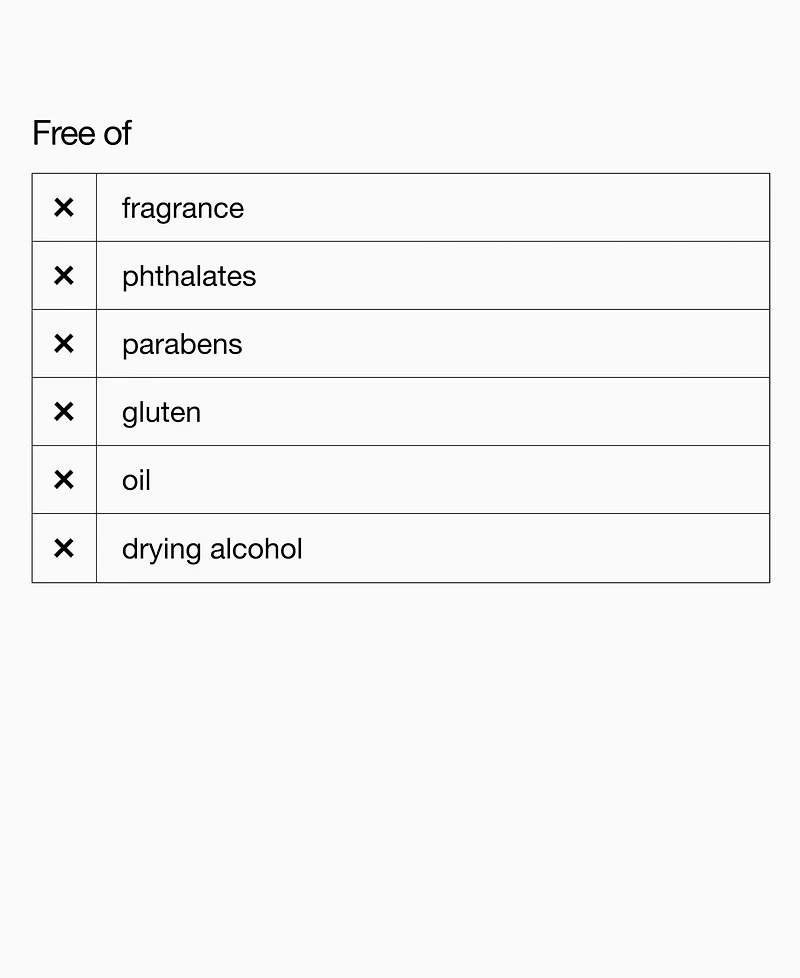800x978 pixels.
Task: Click the X icon beside oil
Action: point(64,480)
